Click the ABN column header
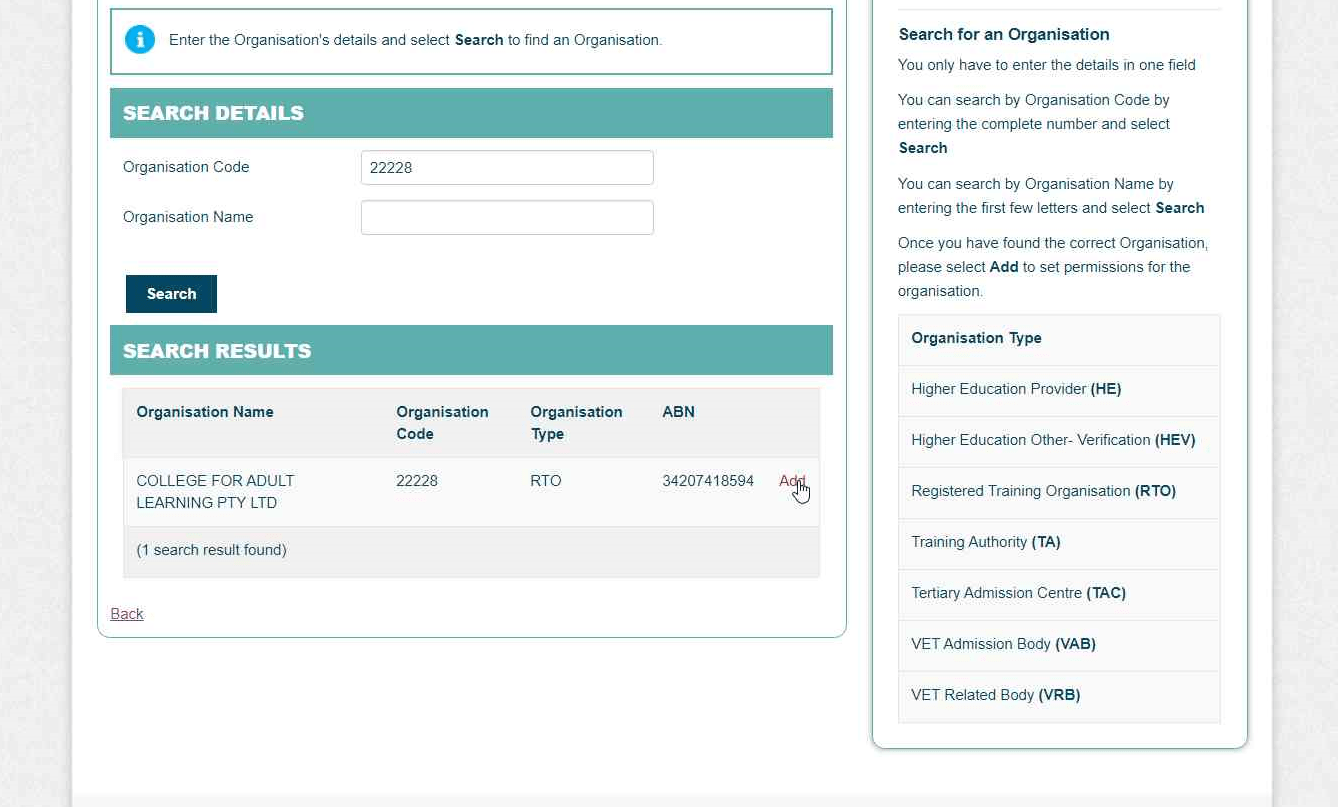 (x=678, y=412)
